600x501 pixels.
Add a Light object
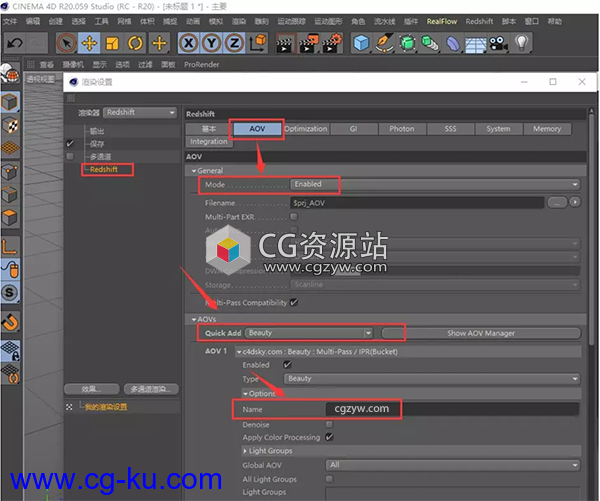pyautogui.click(x=522, y=43)
